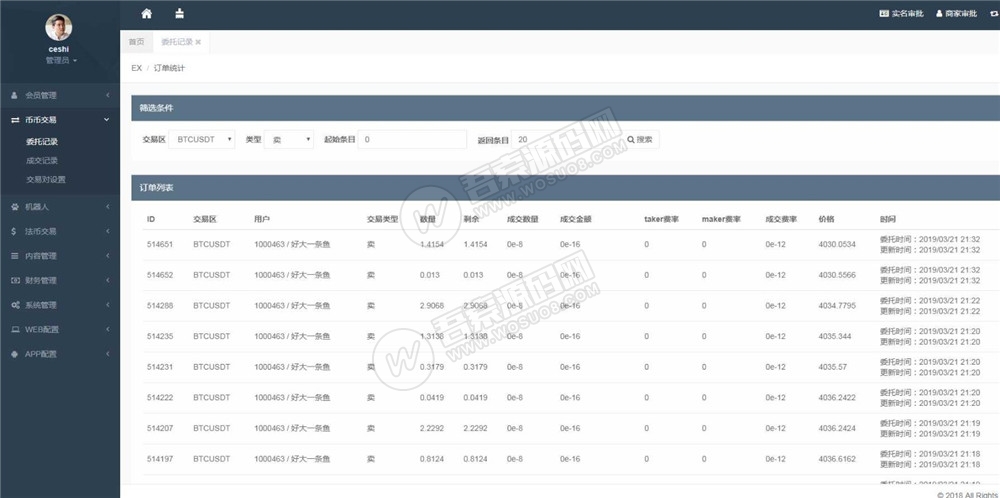Viewport: 1000px width, 498px height.
Task: Click the ID column header
Action: coord(151,219)
